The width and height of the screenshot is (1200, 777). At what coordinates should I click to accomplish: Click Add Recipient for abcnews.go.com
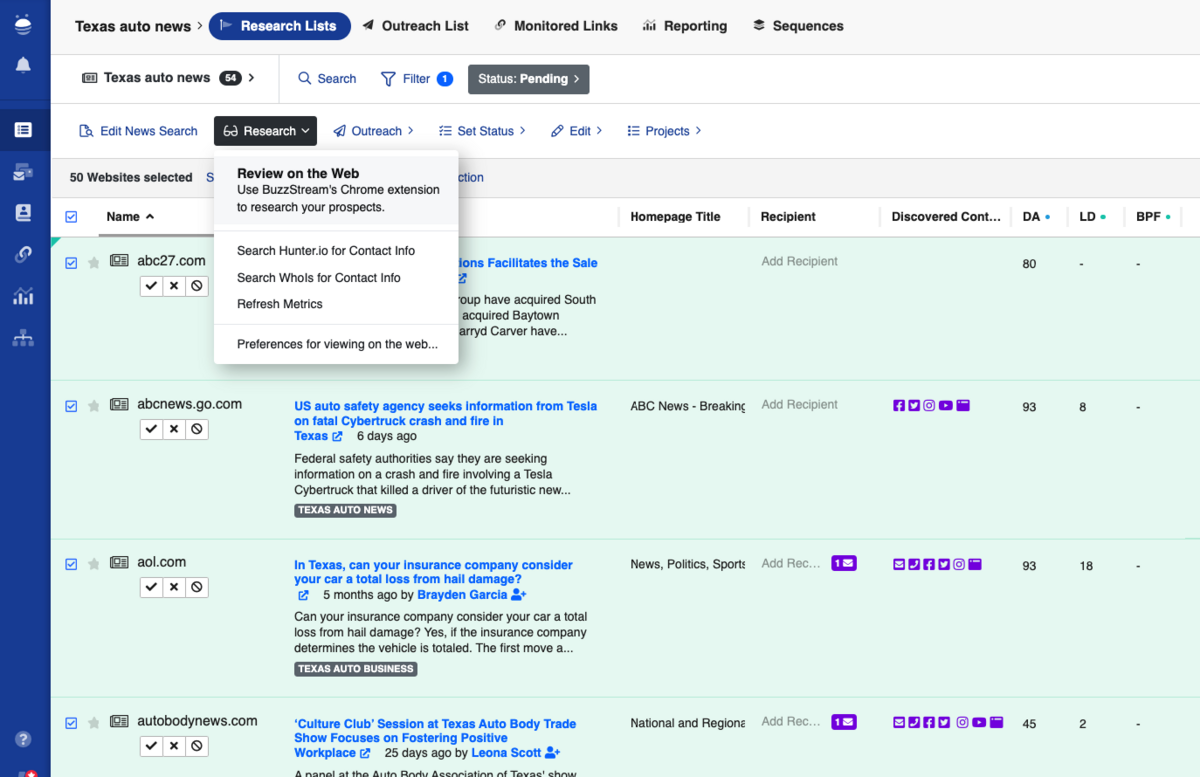point(799,405)
